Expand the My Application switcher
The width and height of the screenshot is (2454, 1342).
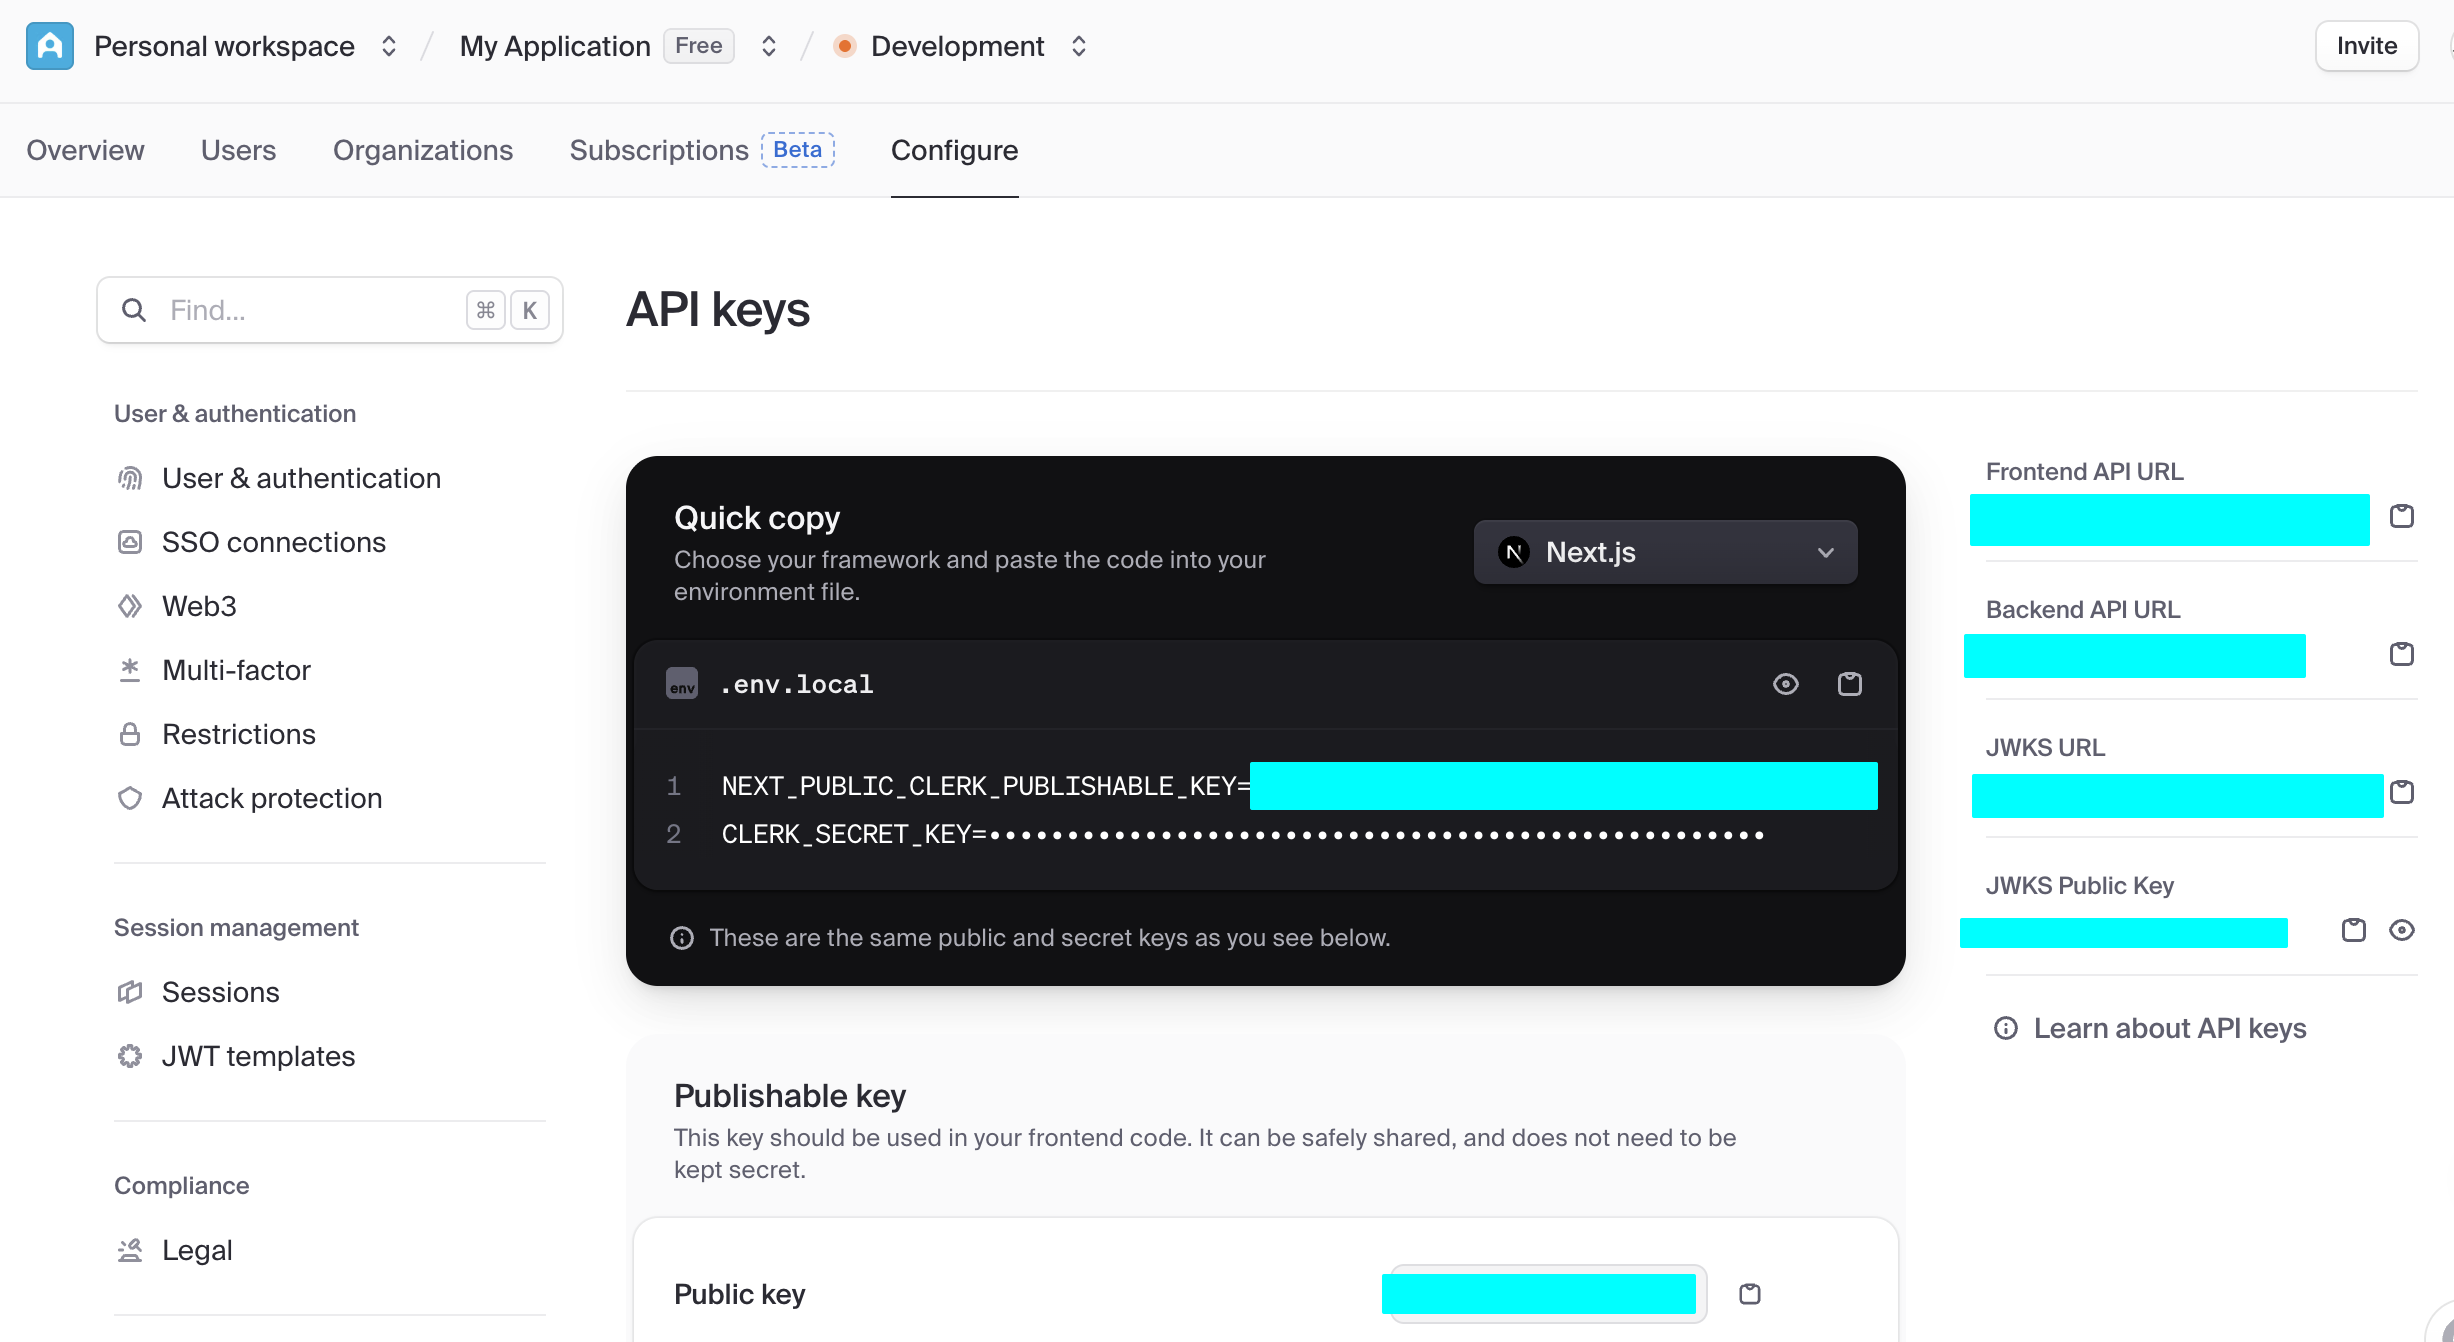point(768,46)
